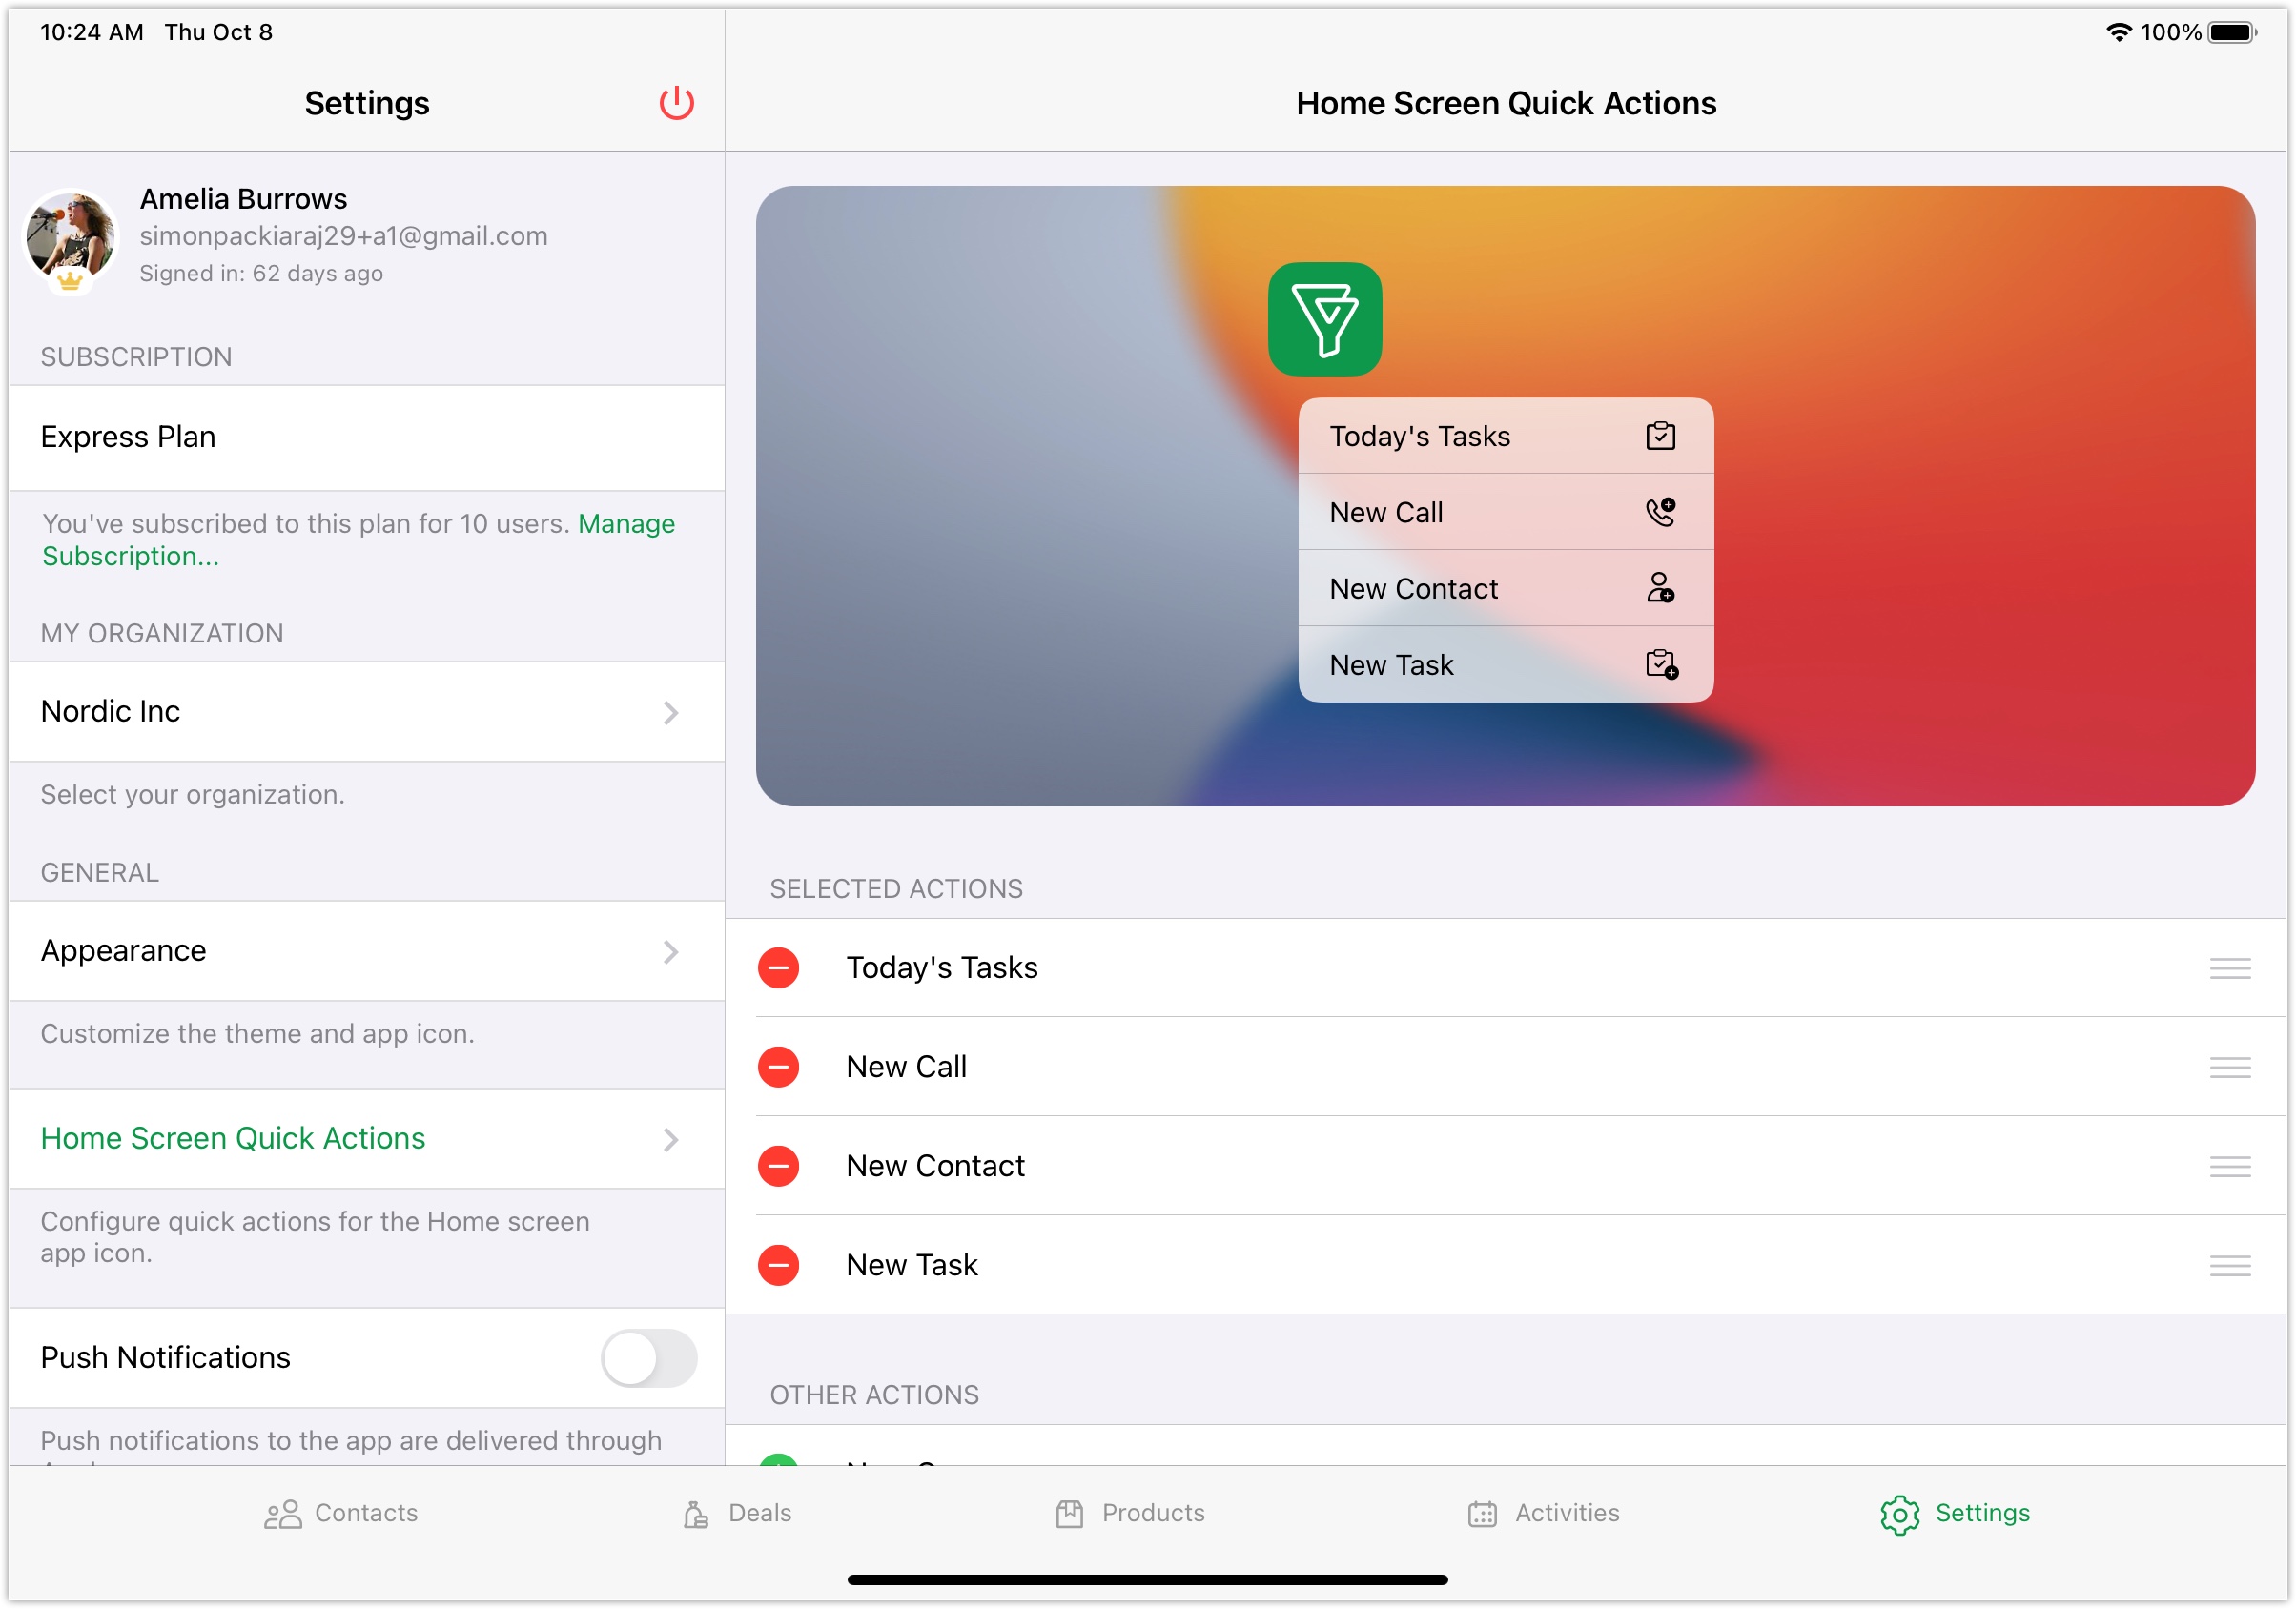This screenshot has width=2296, height=1609.
Task: Remove New Contact with red minus icon
Action: click(x=778, y=1165)
